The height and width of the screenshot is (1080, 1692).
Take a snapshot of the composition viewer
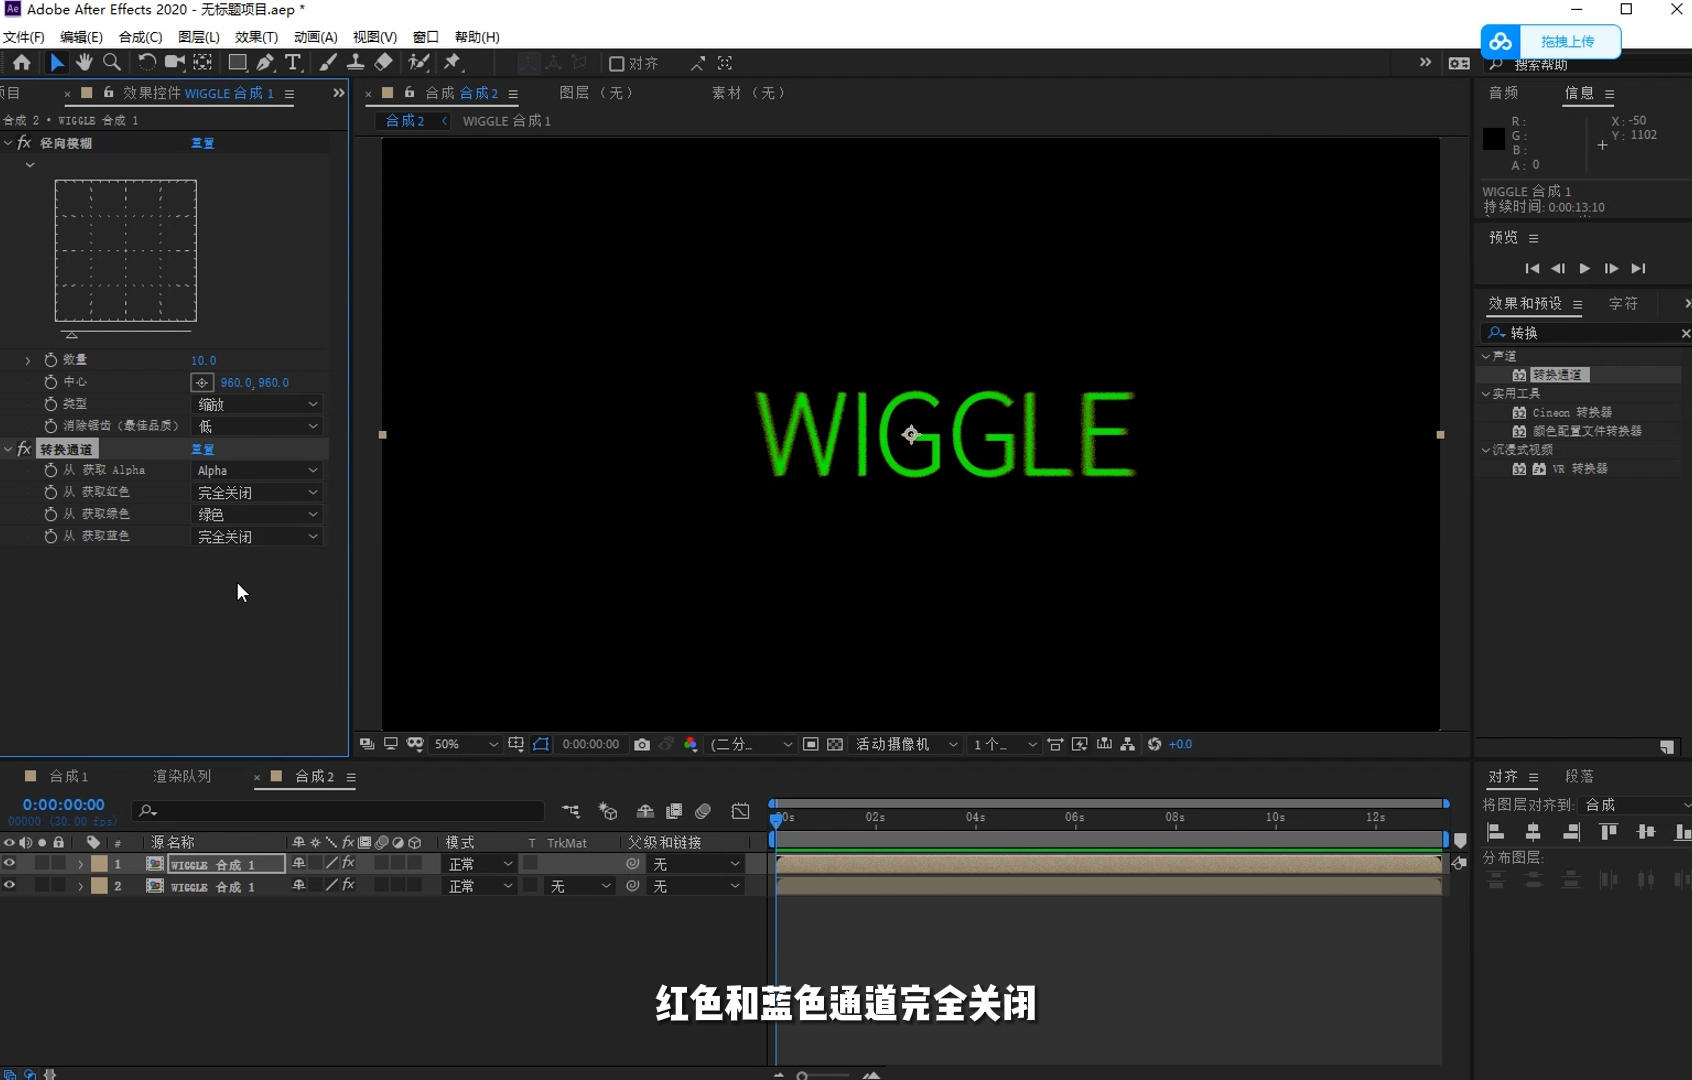[642, 744]
